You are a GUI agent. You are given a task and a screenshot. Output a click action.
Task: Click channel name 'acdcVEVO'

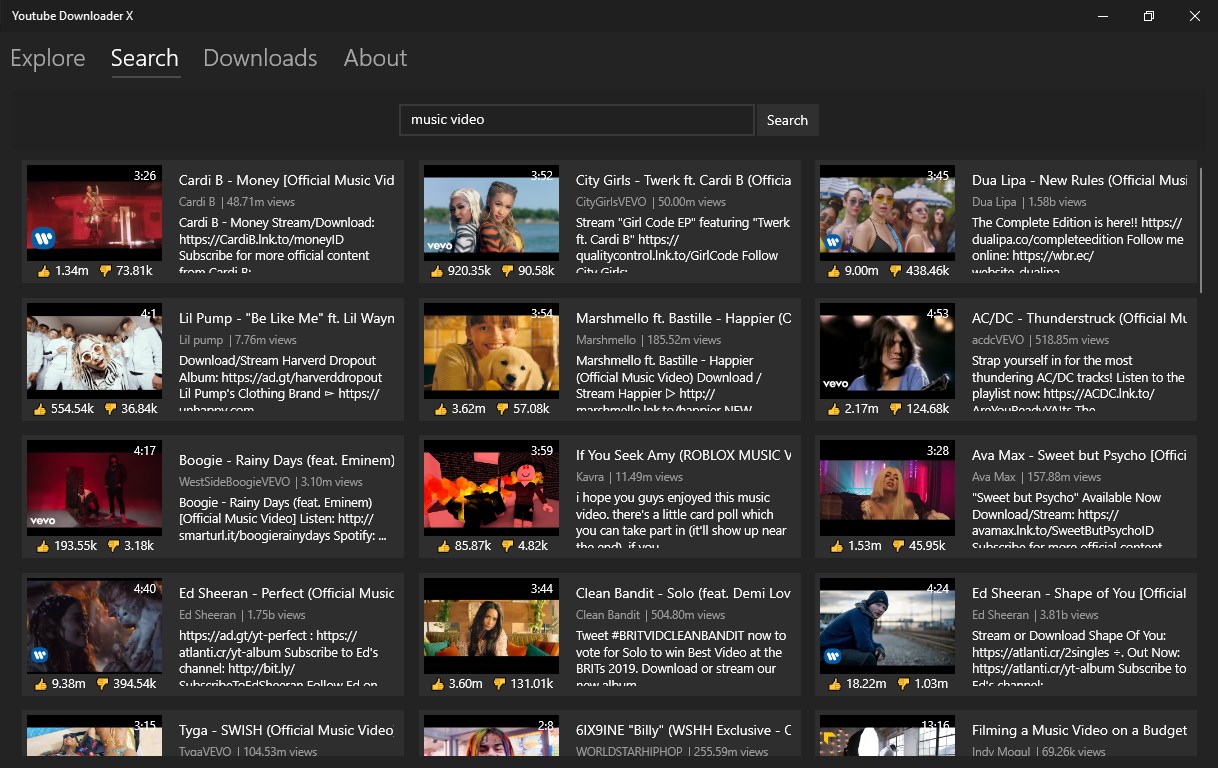(998, 340)
